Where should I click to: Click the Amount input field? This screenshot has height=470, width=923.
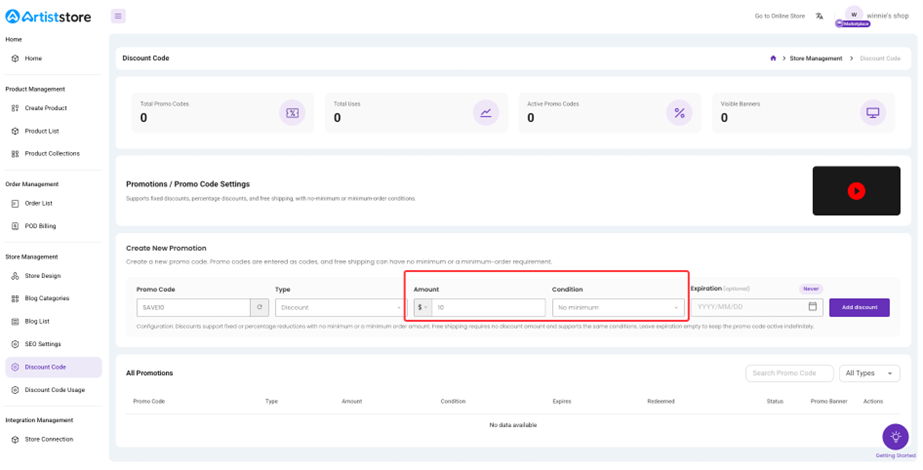coord(489,307)
